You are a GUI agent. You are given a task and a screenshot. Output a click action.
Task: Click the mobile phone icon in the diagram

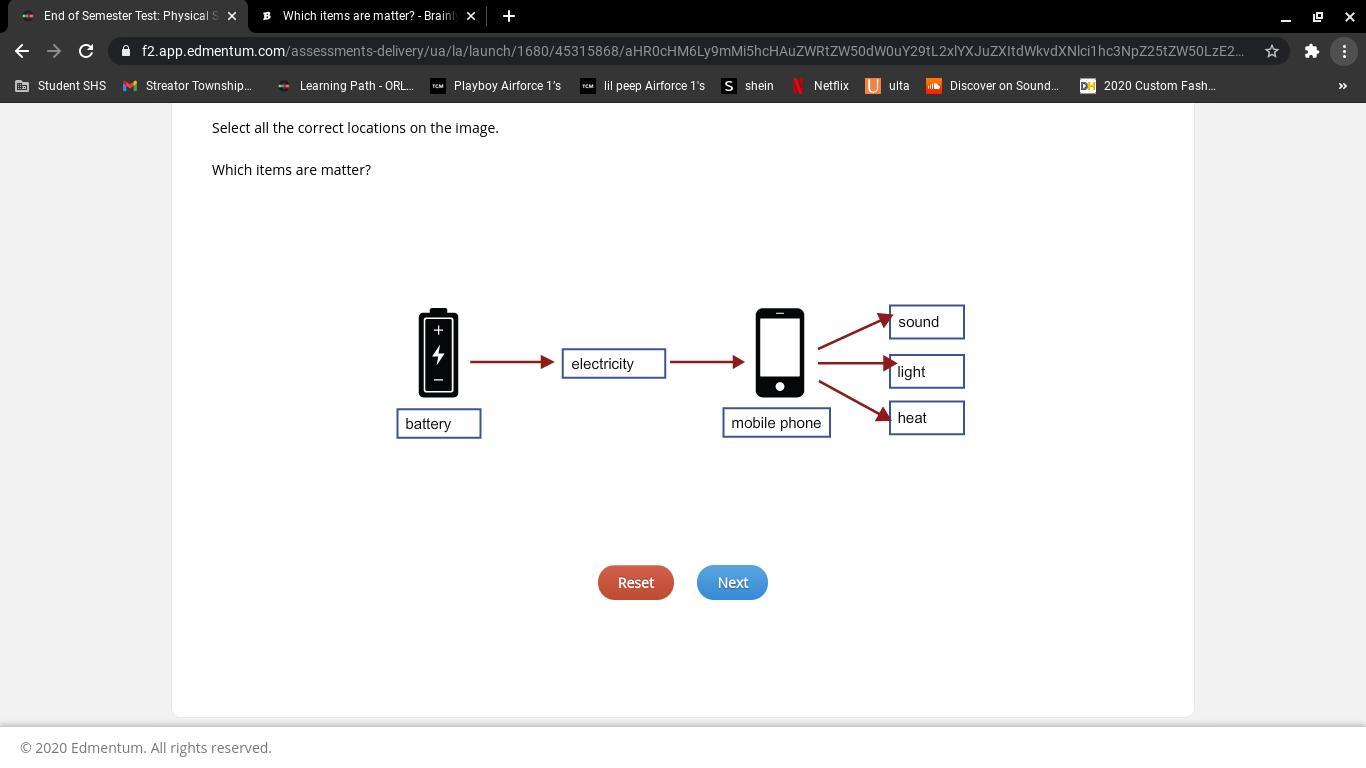click(x=780, y=353)
